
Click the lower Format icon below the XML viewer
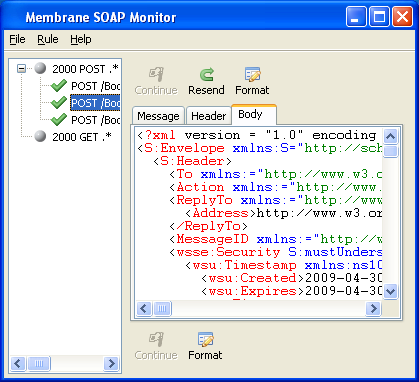tap(205, 339)
